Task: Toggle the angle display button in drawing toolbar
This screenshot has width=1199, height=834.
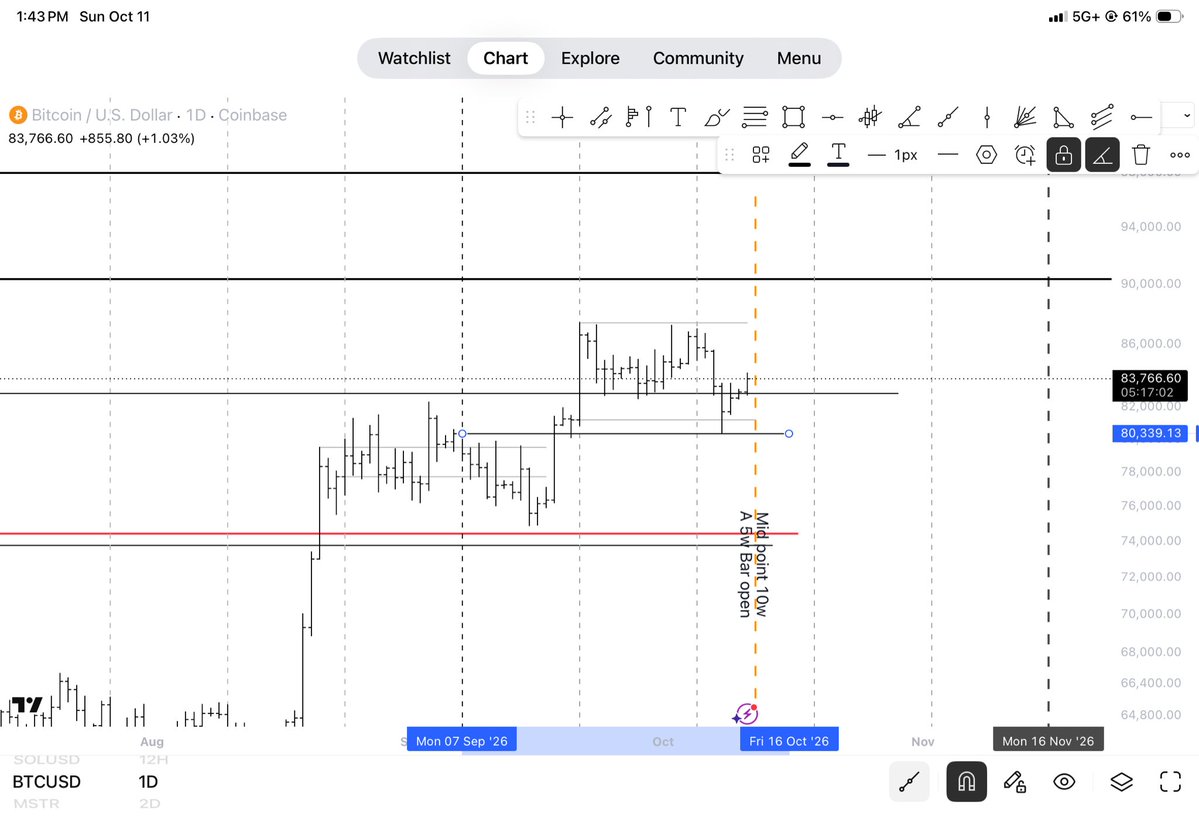Action: click(x=1102, y=155)
